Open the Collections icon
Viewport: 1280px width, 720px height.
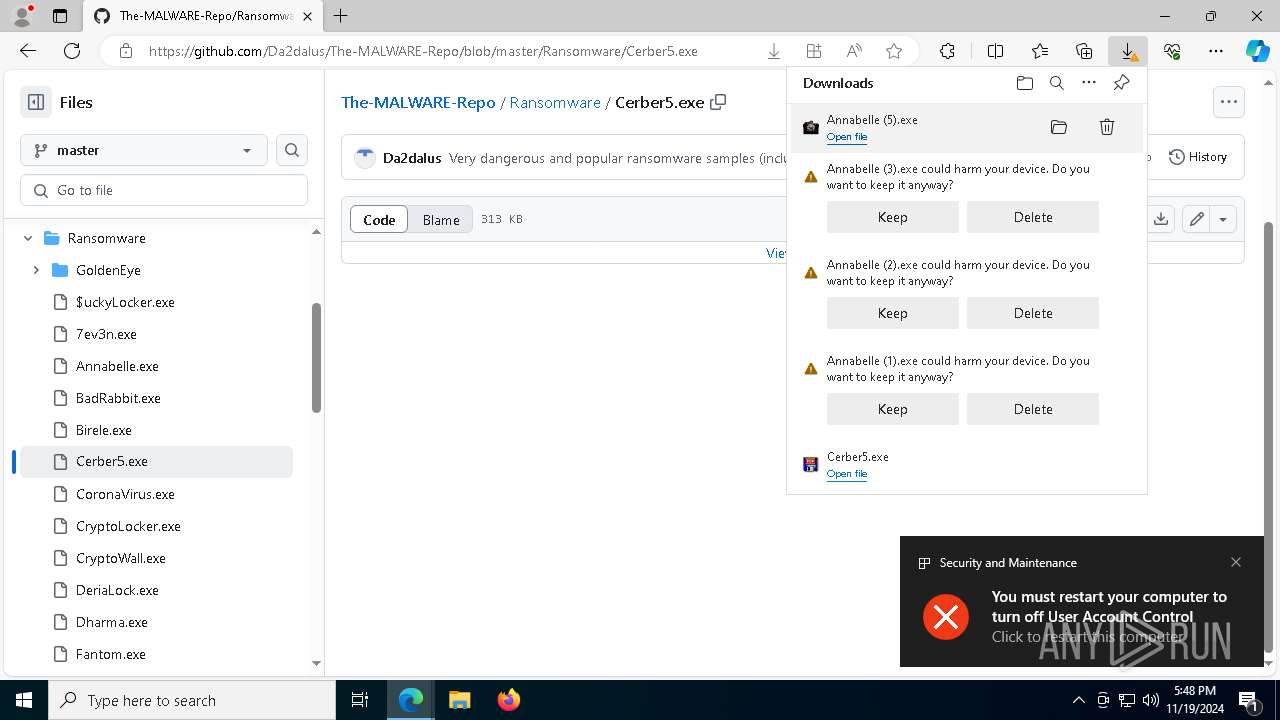click(1084, 51)
